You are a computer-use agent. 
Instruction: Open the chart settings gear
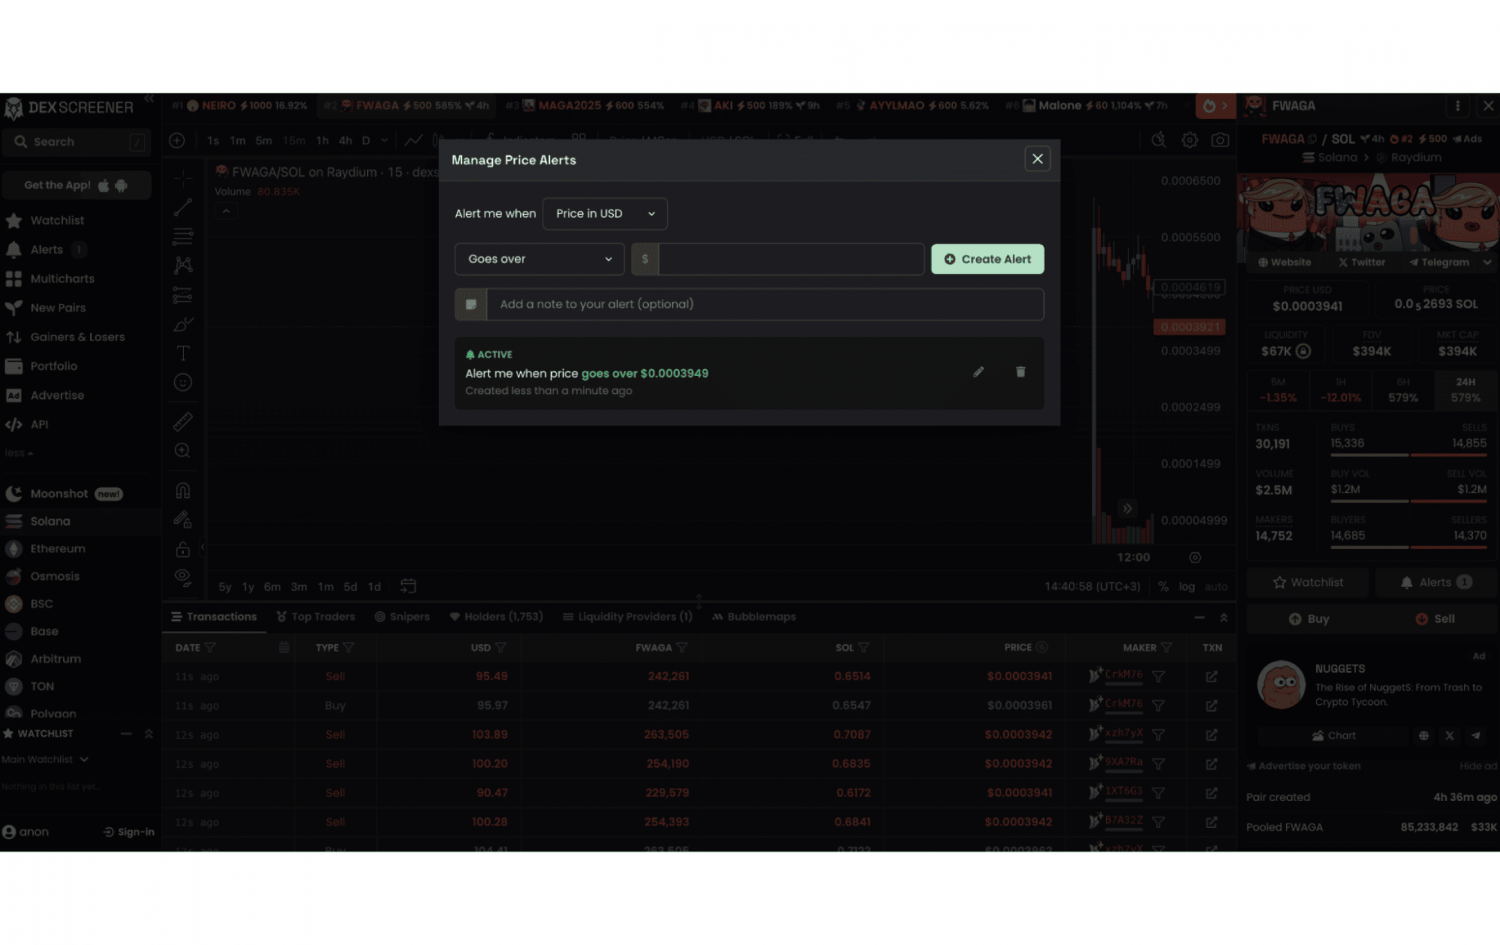pos(1190,140)
